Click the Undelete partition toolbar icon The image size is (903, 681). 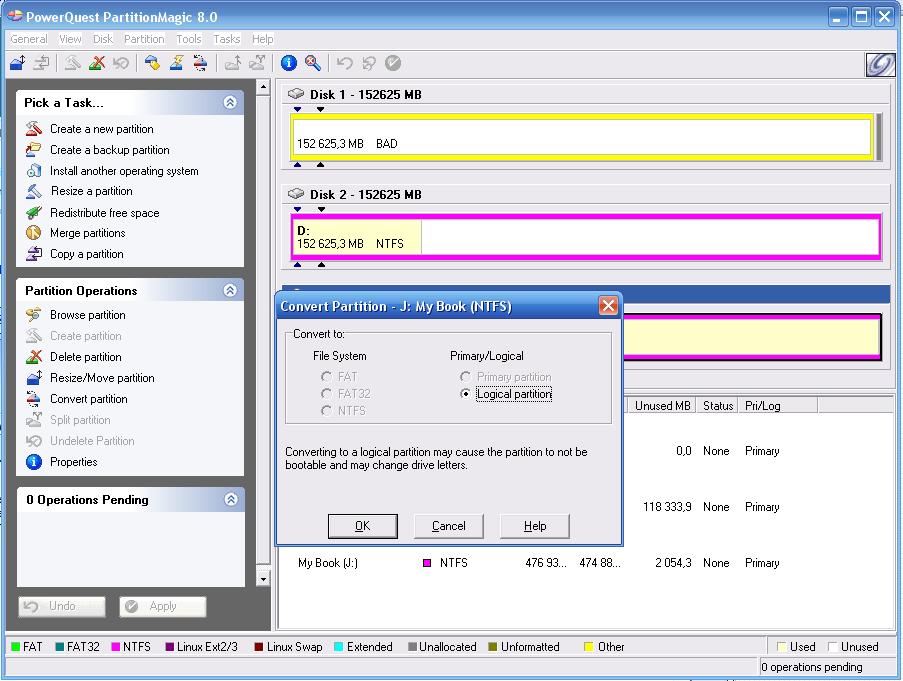(120, 63)
